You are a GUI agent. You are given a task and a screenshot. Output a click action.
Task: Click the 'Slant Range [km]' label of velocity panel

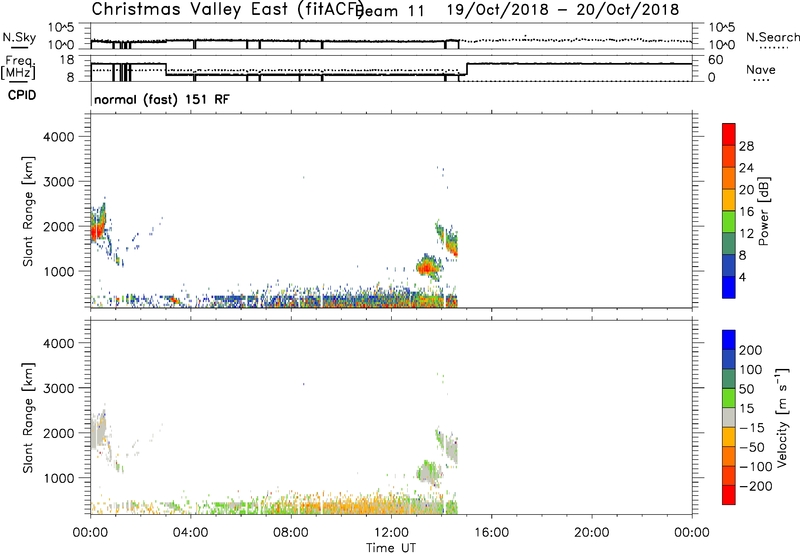point(28,418)
